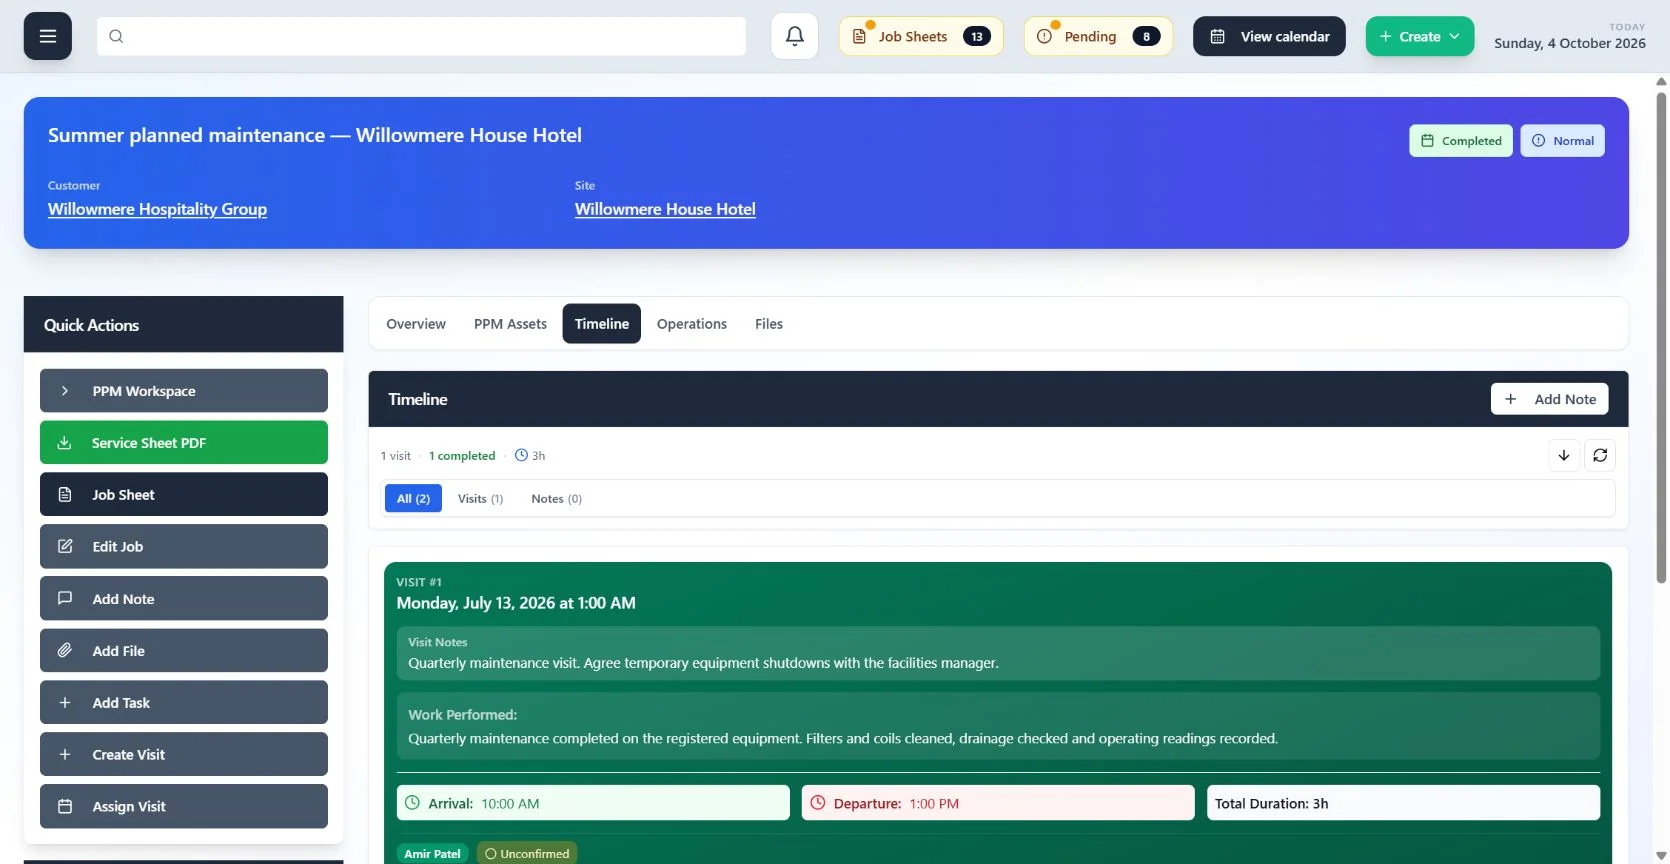Image resolution: width=1670 pixels, height=864 pixels.
Task: Click Add Note in Timeline header
Action: click(x=1550, y=399)
